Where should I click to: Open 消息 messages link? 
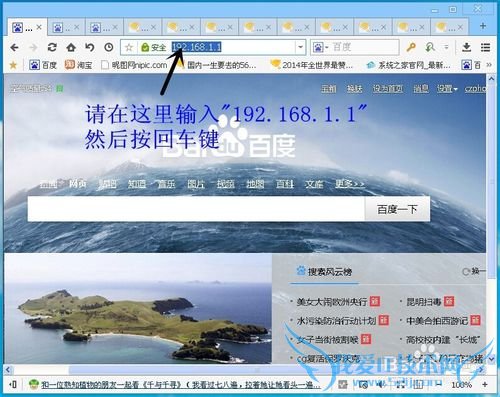click(x=421, y=89)
